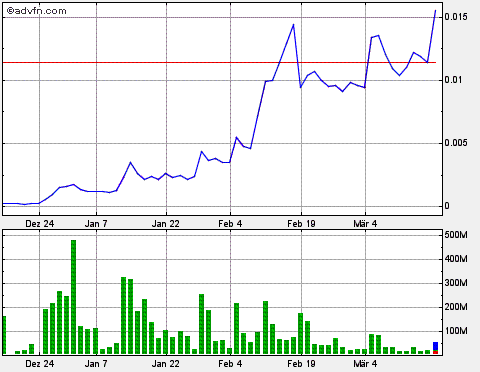Click 'Mär 4' date label under price chart
The height and width of the screenshot is (372, 480).
(x=365, y=223)
